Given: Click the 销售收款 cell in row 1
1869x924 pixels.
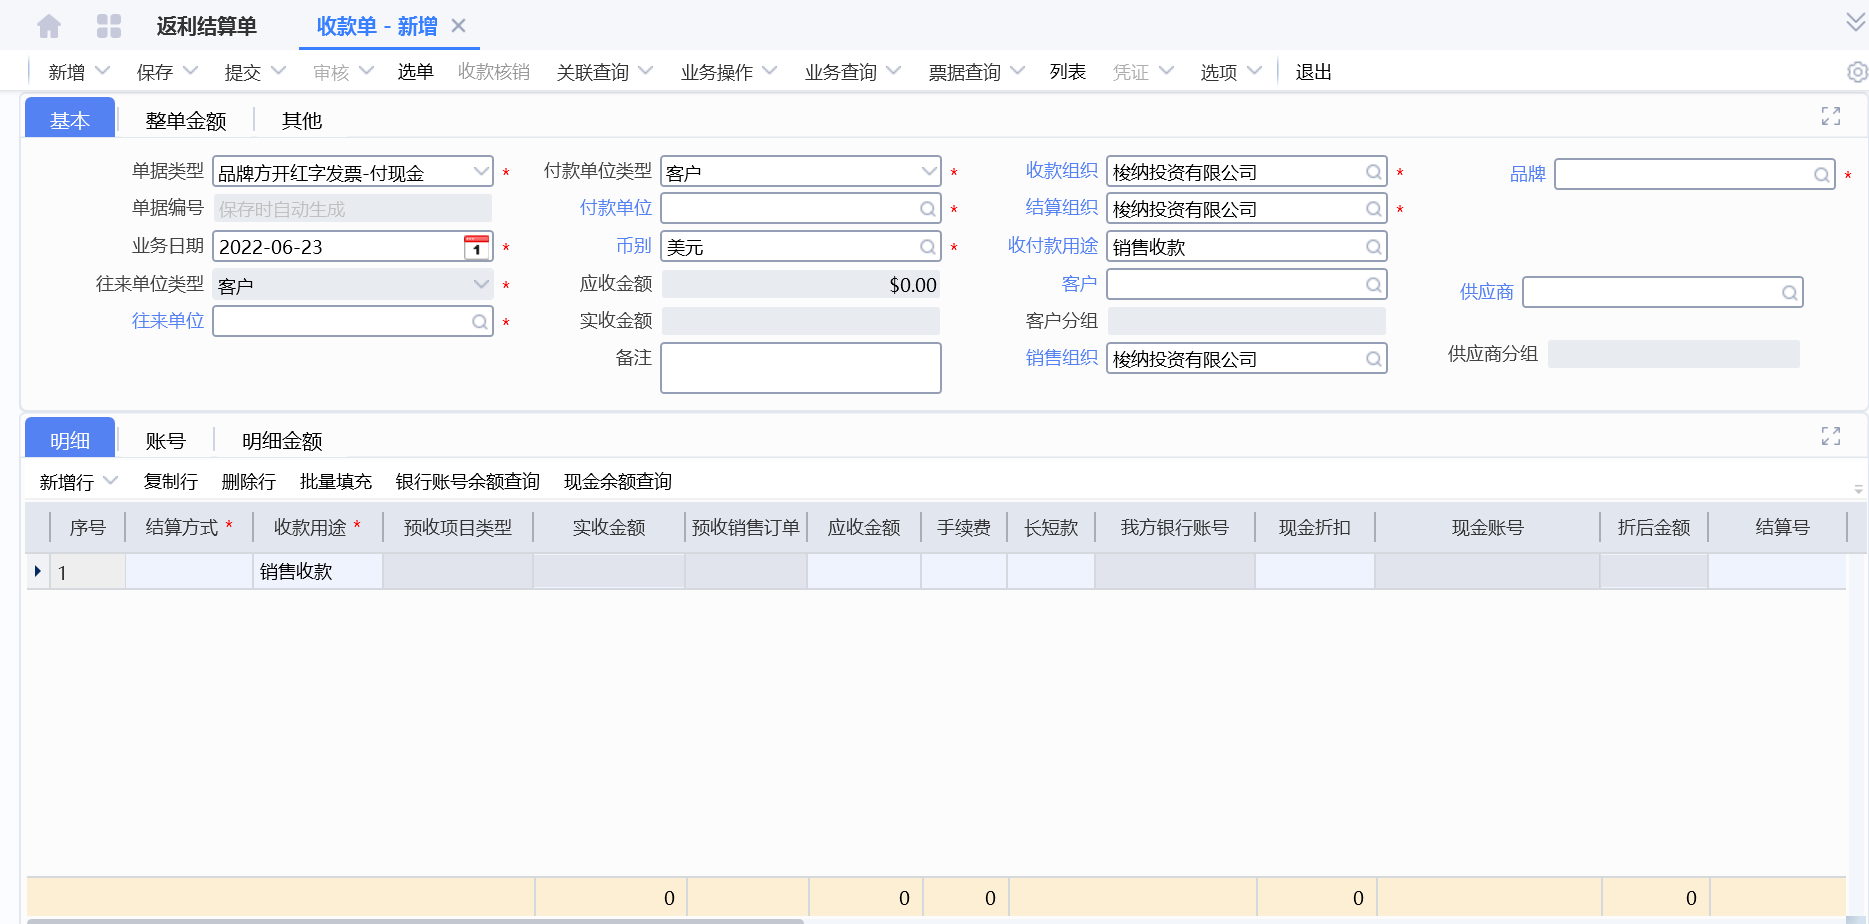Looking at the screenshot, I should pos(318,572).
